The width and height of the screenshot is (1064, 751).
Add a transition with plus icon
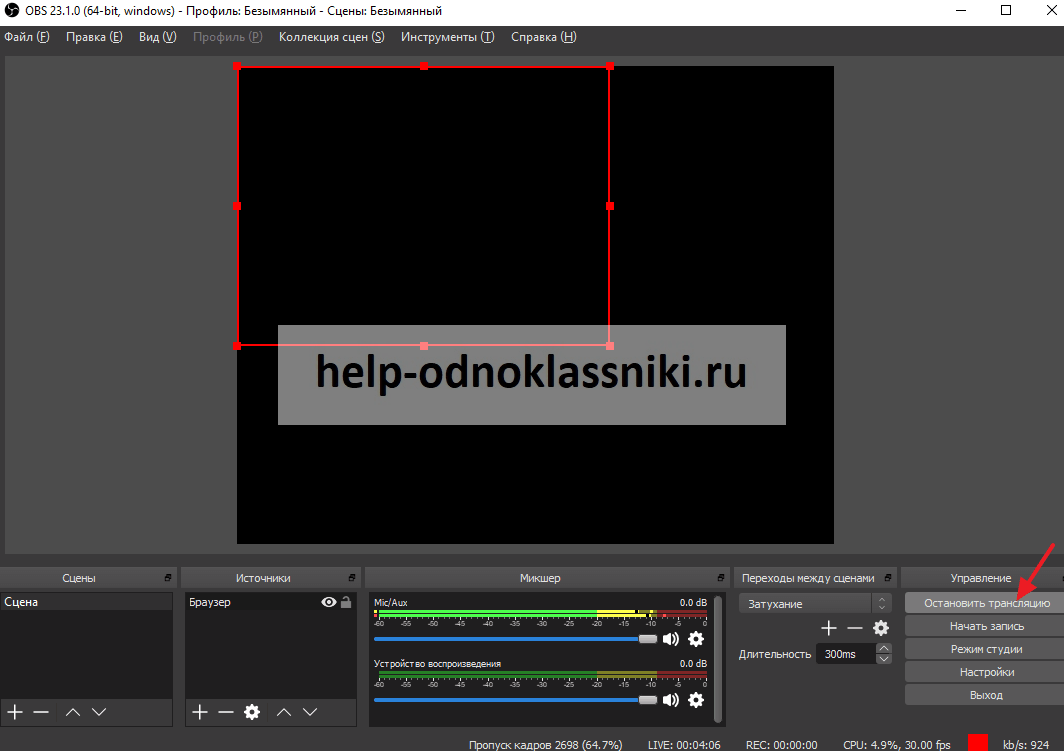(x=829, y=628)
